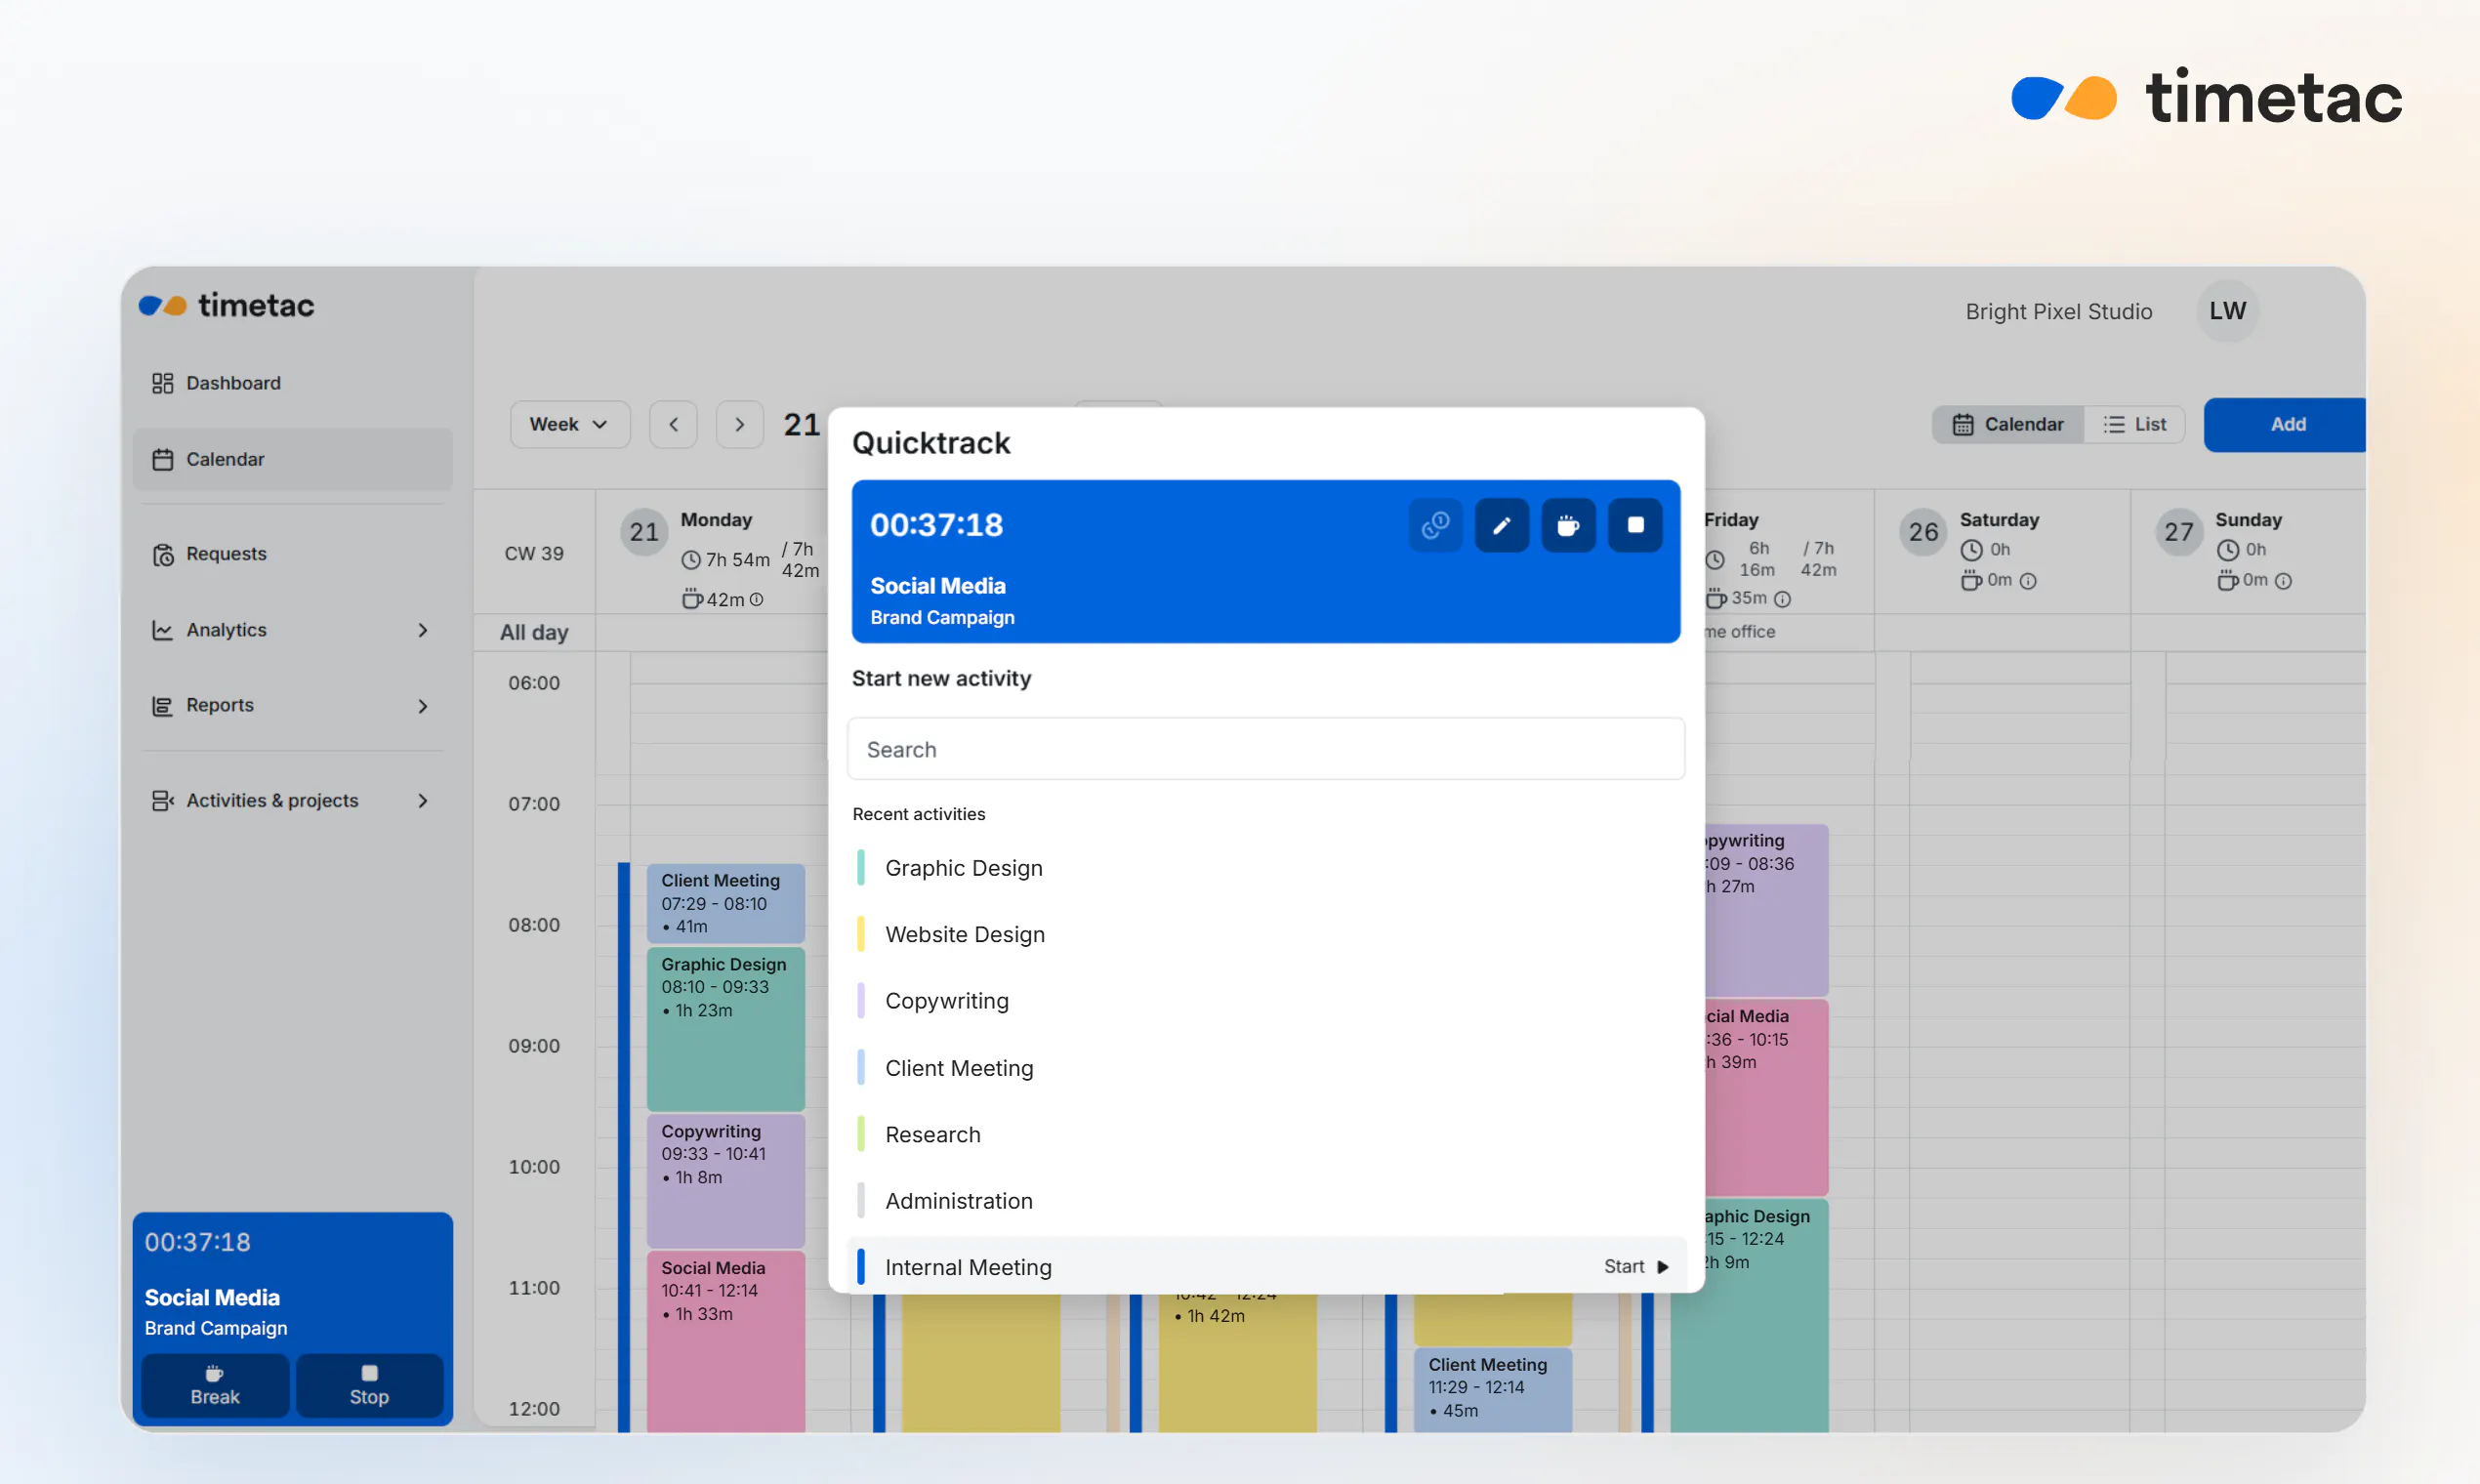Expand Activities & projects in the sidebar
This screenshot has height=1484, width=2480.
coord(292,800)
